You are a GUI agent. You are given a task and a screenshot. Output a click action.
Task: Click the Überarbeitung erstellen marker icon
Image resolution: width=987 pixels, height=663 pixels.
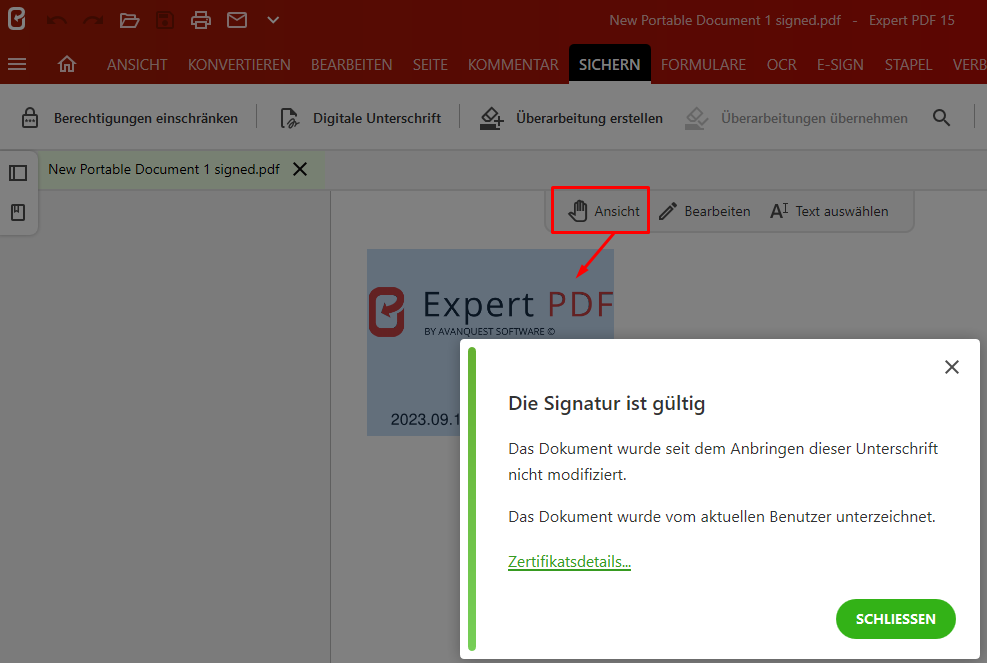(x=492, y=118)
